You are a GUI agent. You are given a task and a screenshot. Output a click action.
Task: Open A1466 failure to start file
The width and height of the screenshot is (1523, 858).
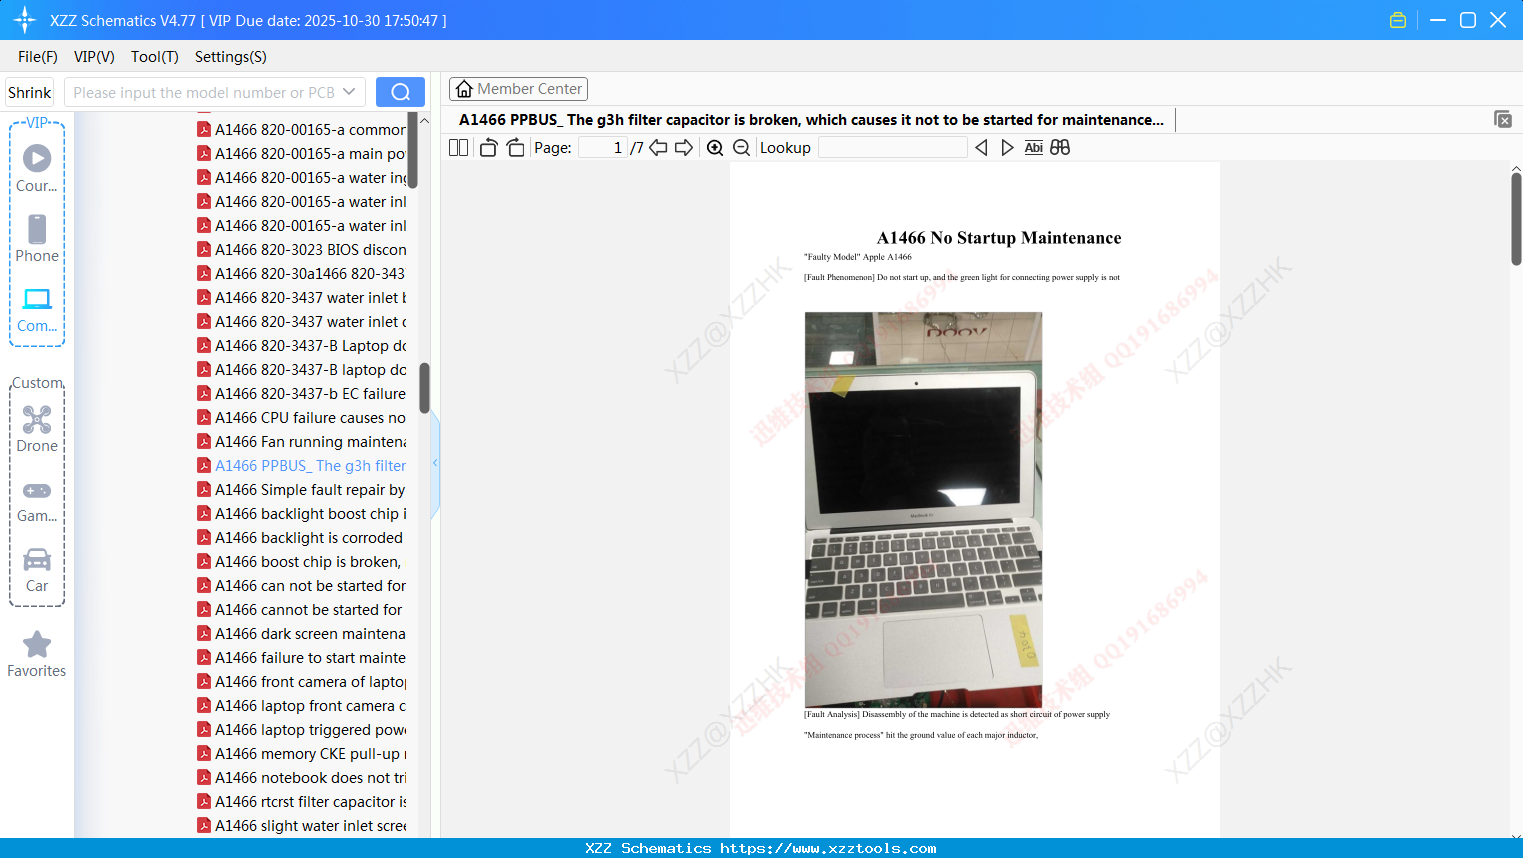coord(302,658)
